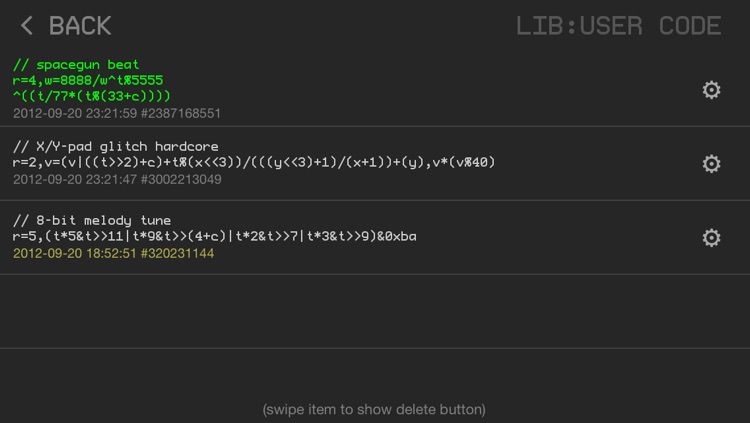Load the r=5,(t*5&t>>11 formula line
Screen dimensions: 750x423
tap(215, 236)
